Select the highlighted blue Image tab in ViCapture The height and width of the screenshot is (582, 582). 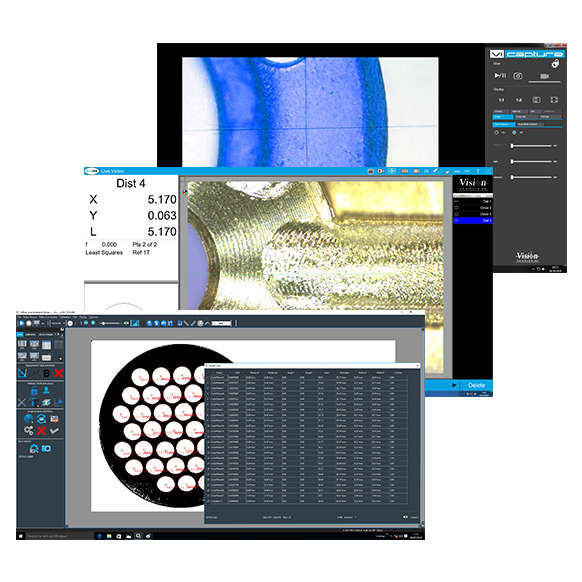pos(503,117)
